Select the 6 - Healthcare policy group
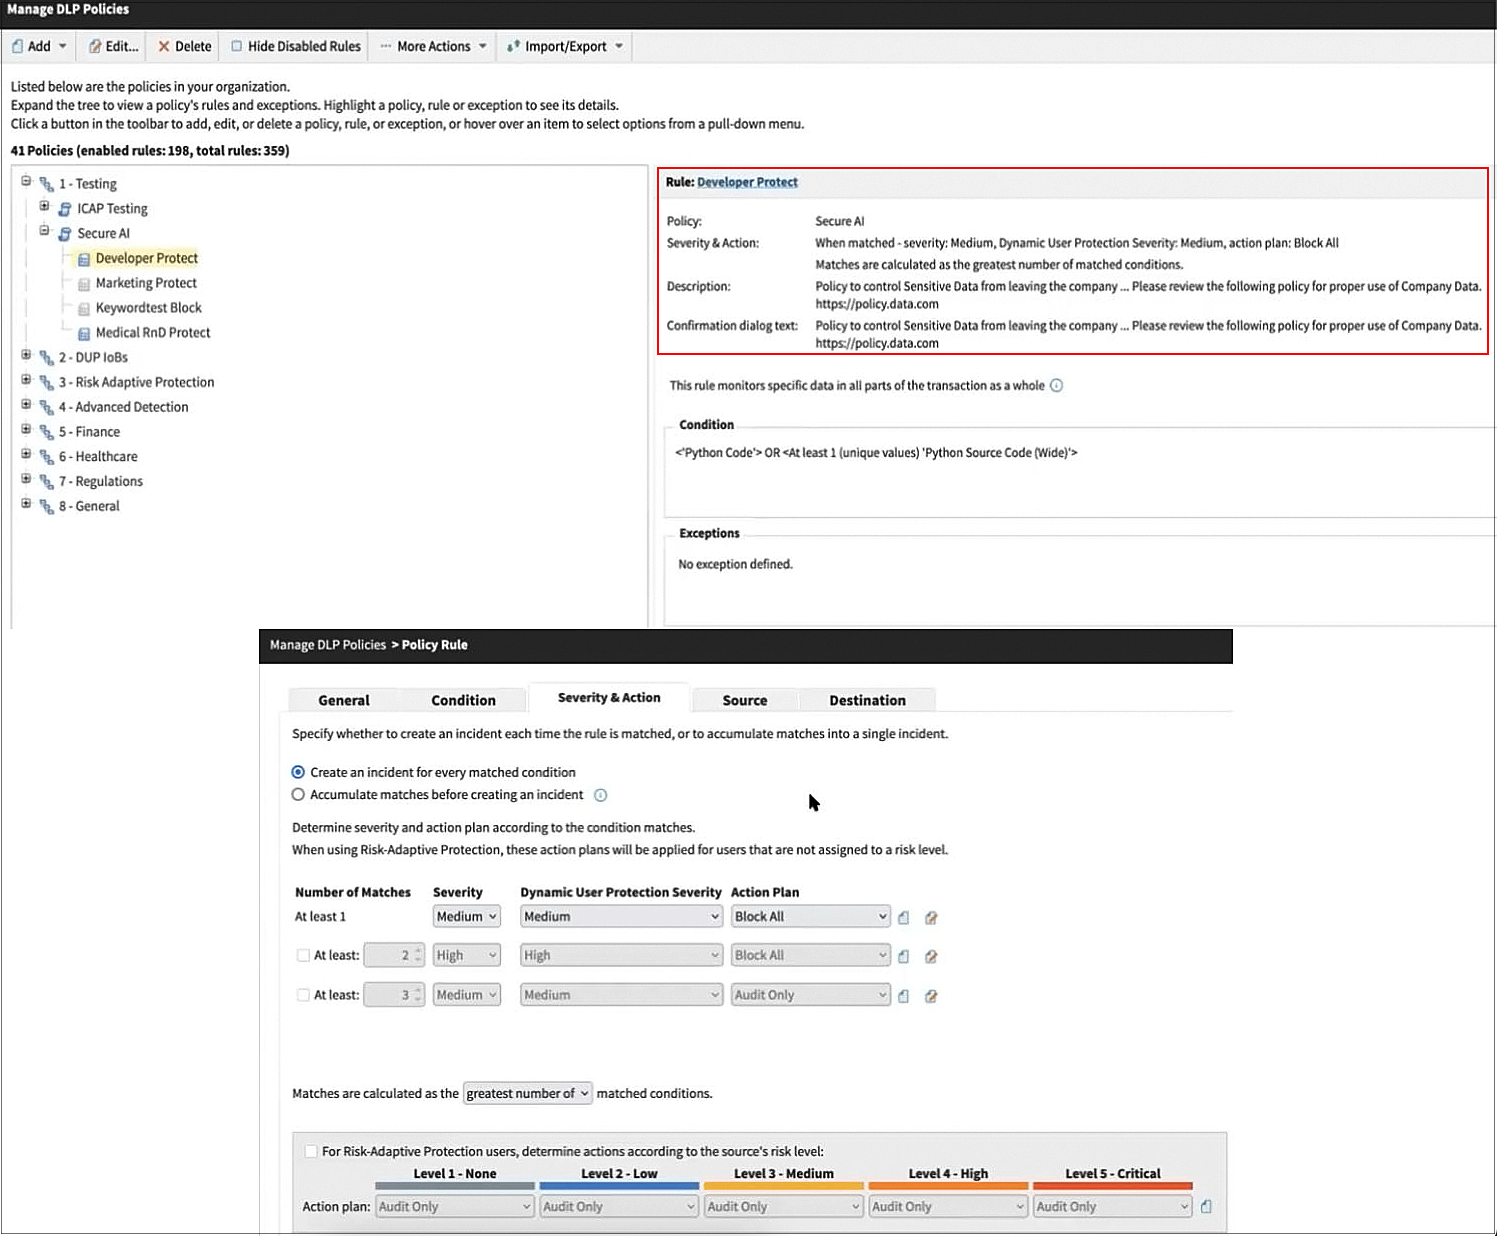Screen dimensions: 1497x1236 98,456
